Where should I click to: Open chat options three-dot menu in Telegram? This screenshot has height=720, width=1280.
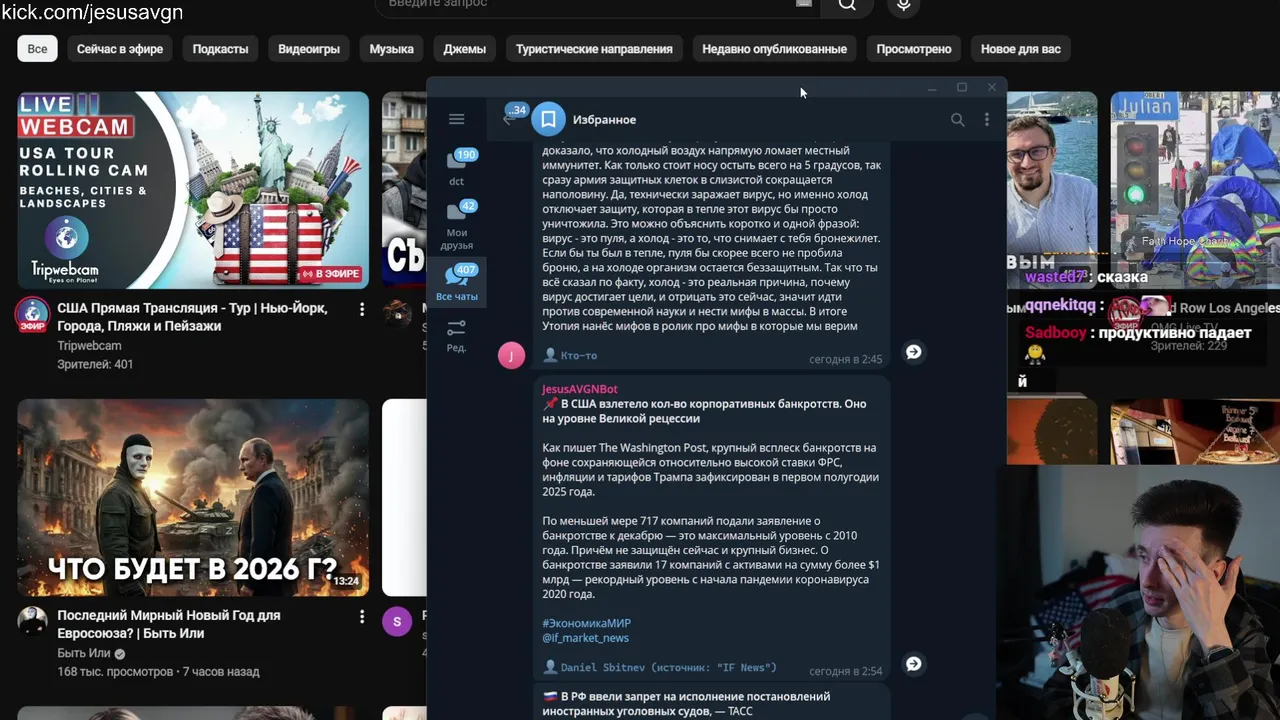pos(986,120)
